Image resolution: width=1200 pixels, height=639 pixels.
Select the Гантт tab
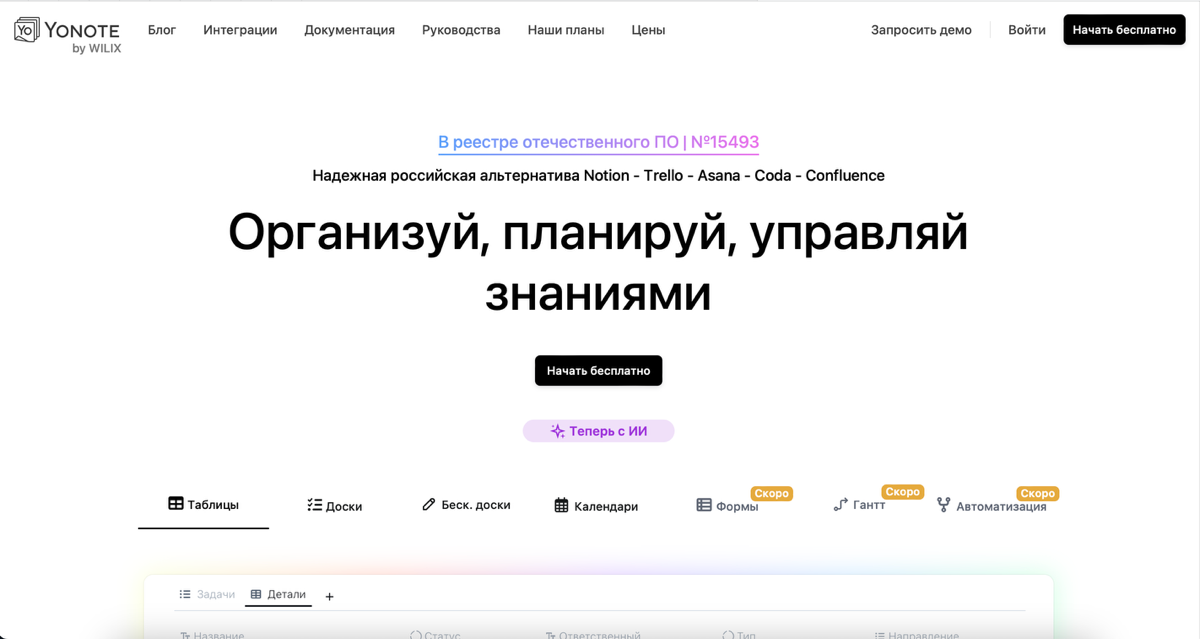click(x=860, y=505)
